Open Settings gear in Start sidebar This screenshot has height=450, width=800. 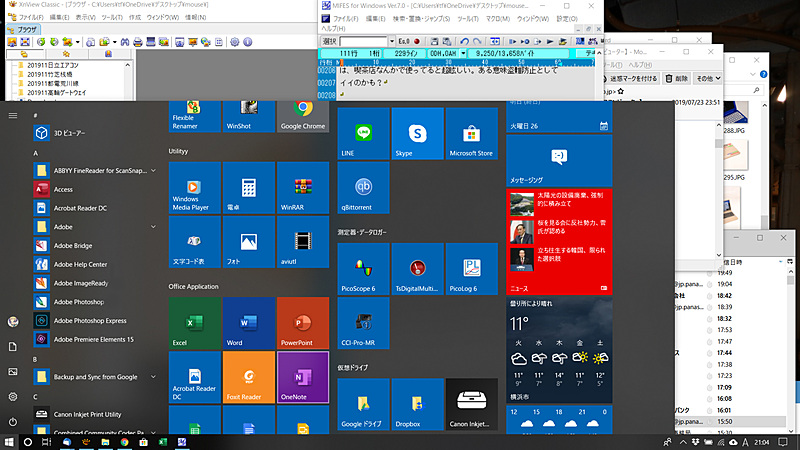click(13, 396)
